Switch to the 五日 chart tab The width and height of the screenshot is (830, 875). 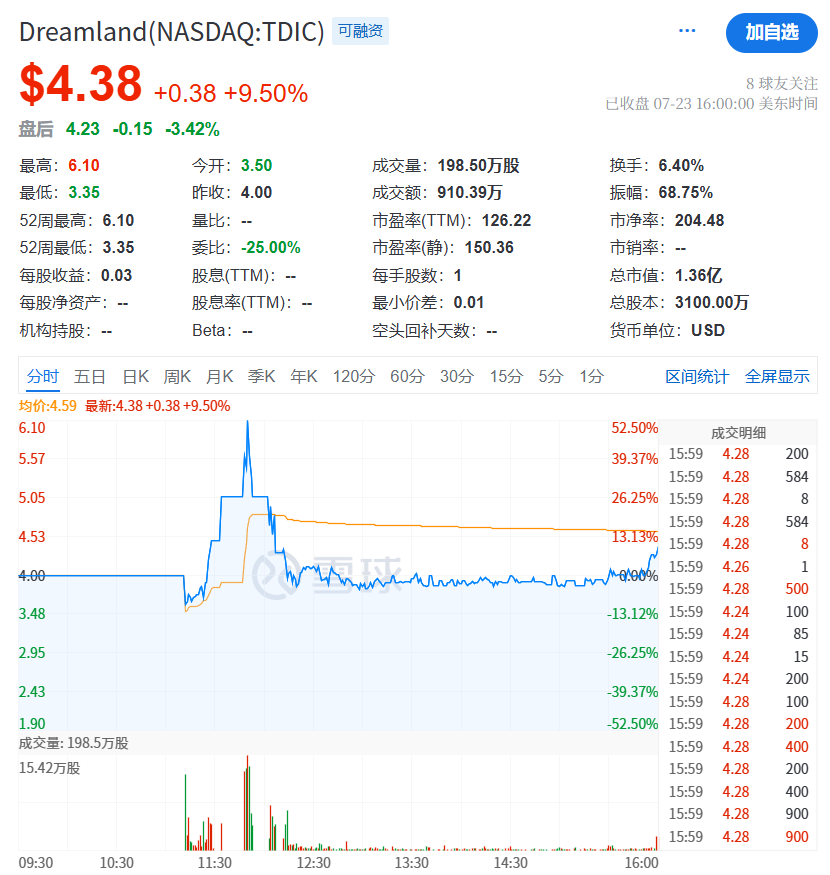(90, 376)
